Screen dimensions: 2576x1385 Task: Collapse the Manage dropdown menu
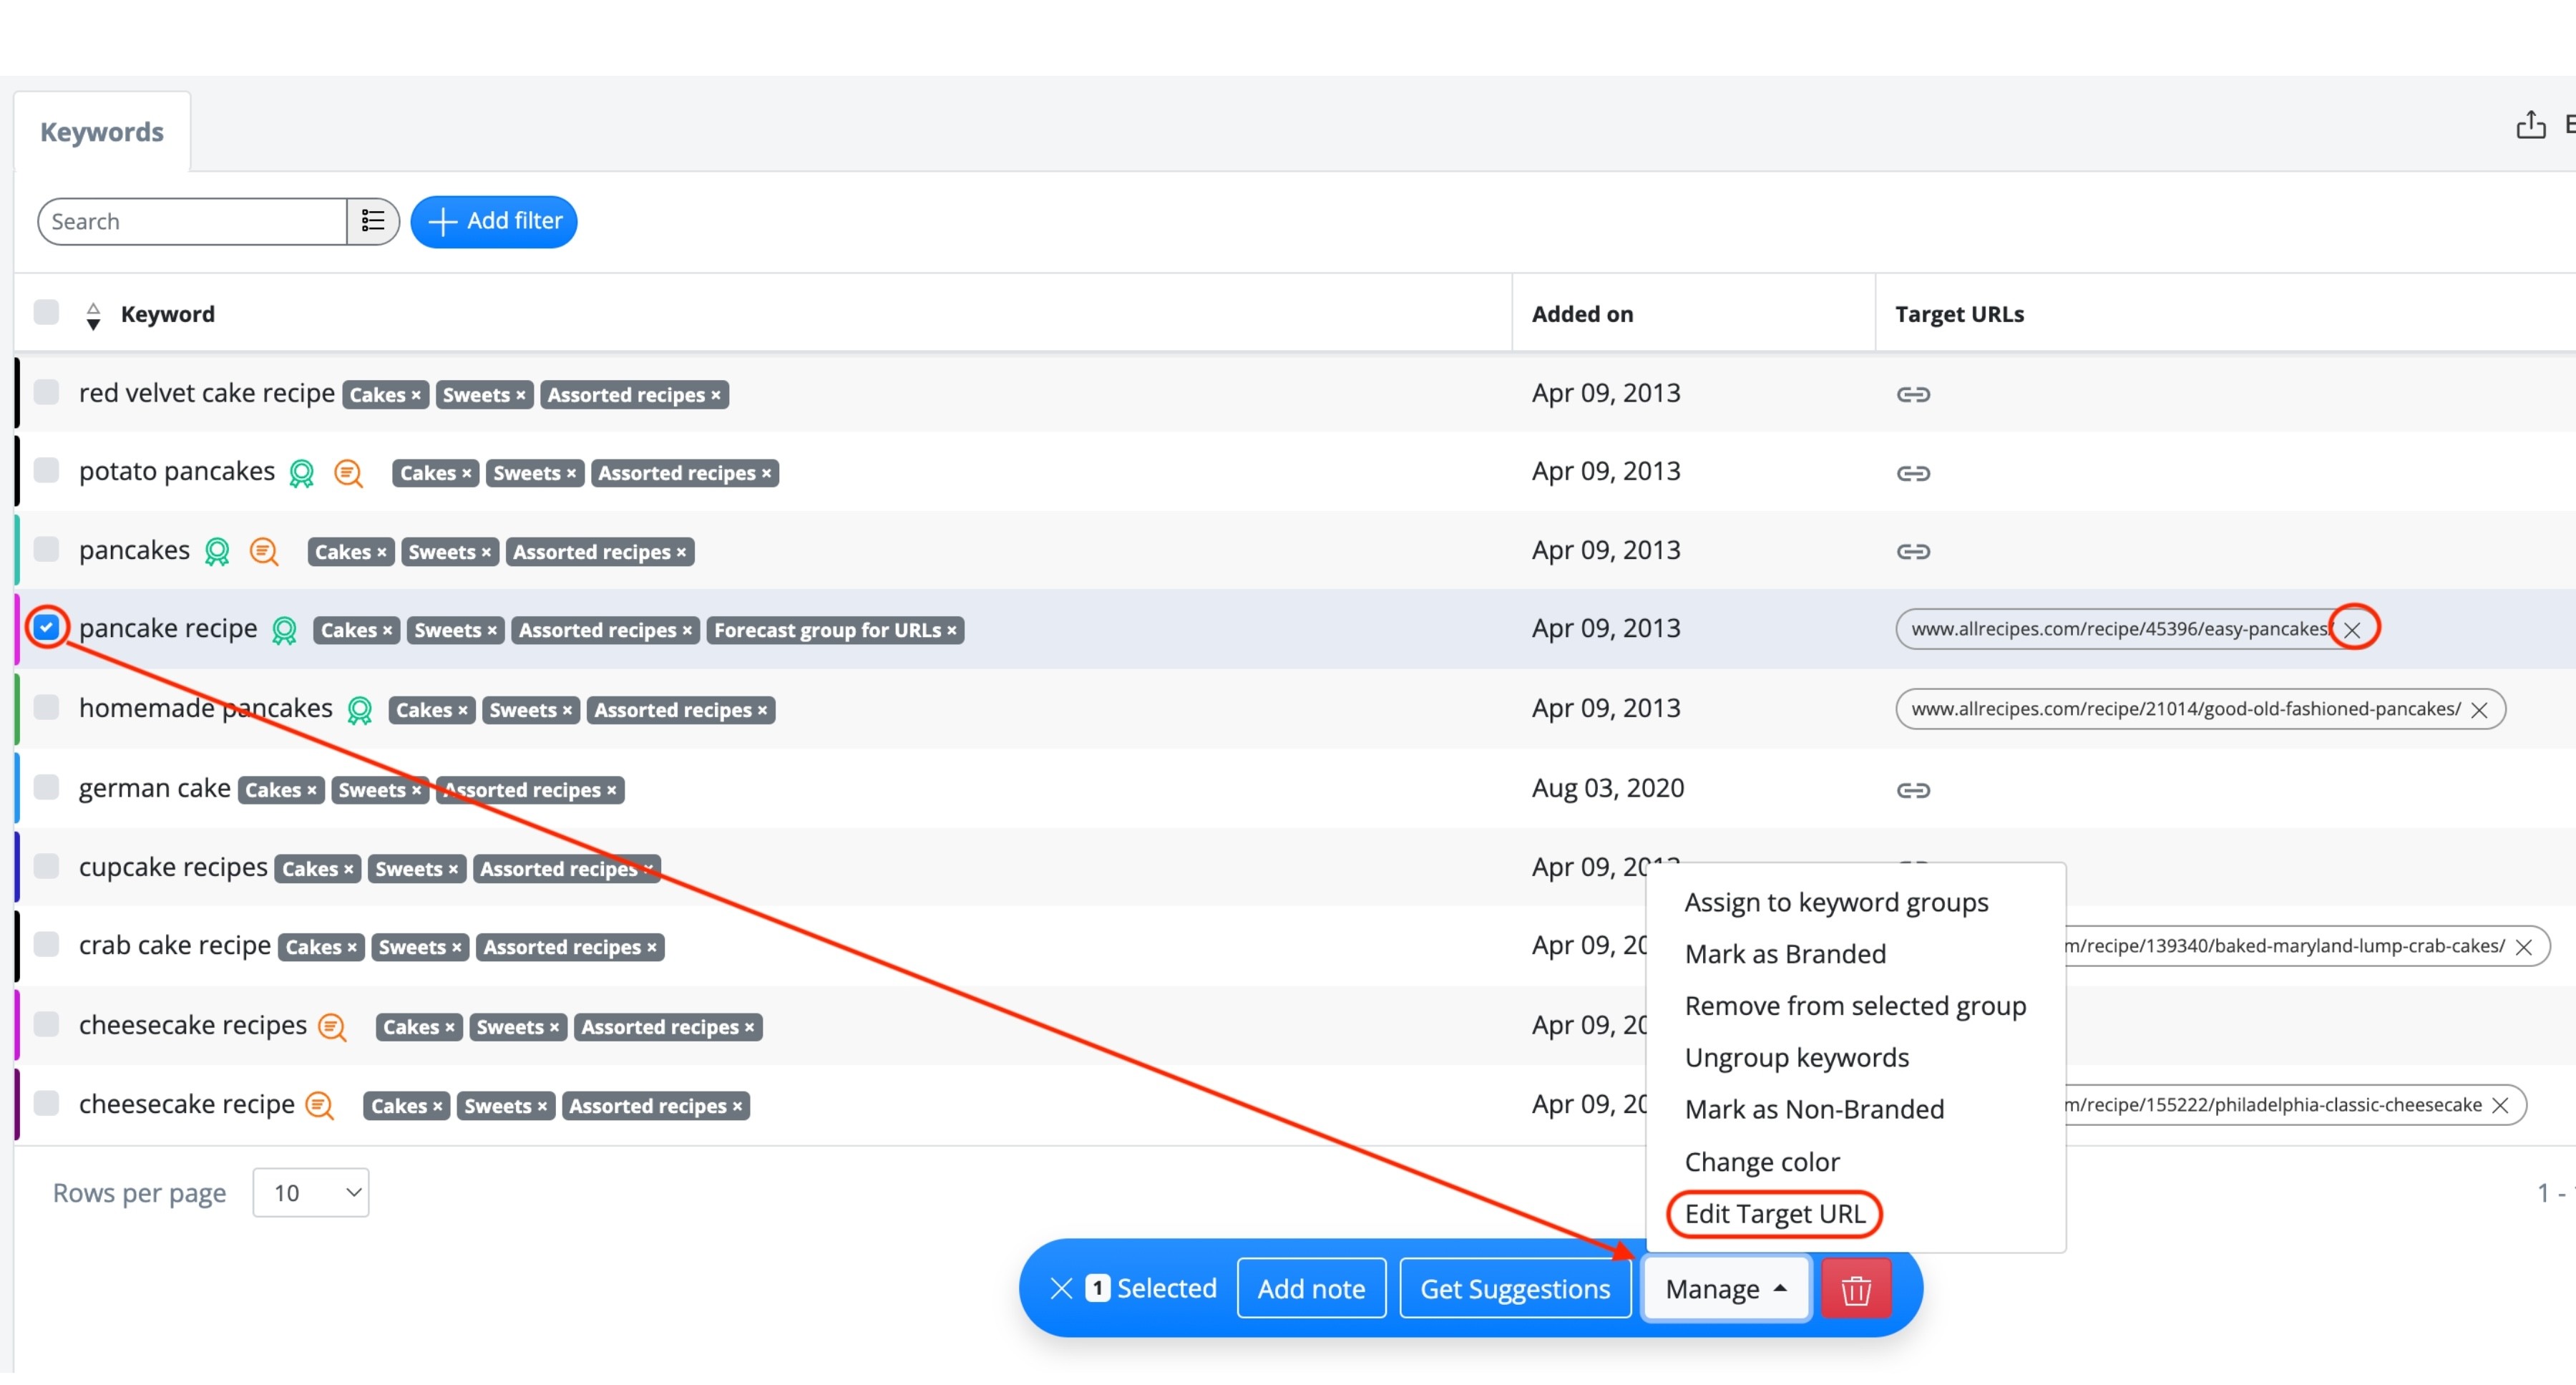click(x=1726, y=1289)
